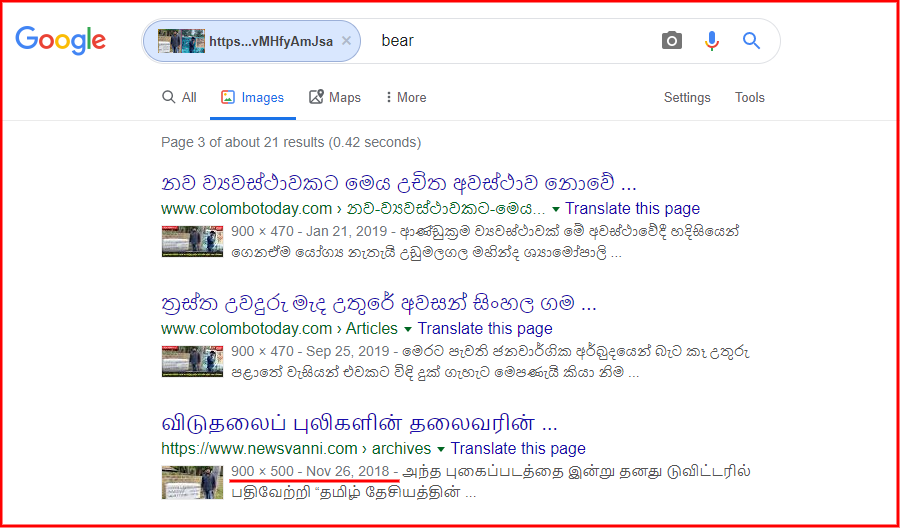The width and height of the screenshot is (900, 528).
Task: Search by image using camera icon
Action: click(x=672, y=41)
